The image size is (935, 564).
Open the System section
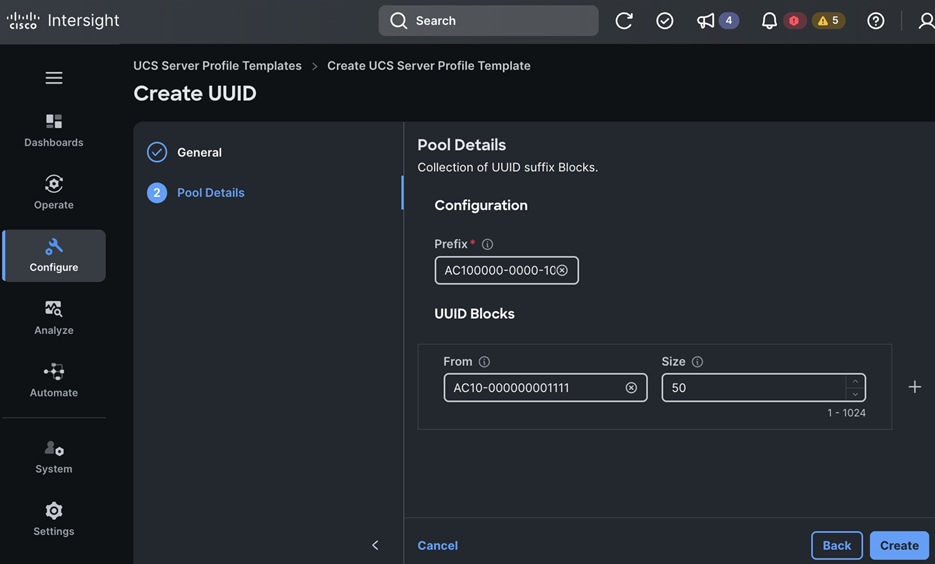(54, 457)
